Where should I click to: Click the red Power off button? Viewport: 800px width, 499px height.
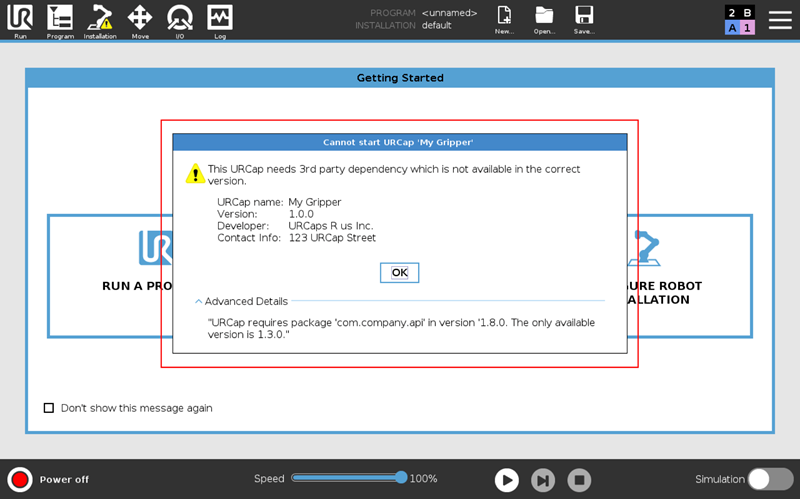(20, 479)
